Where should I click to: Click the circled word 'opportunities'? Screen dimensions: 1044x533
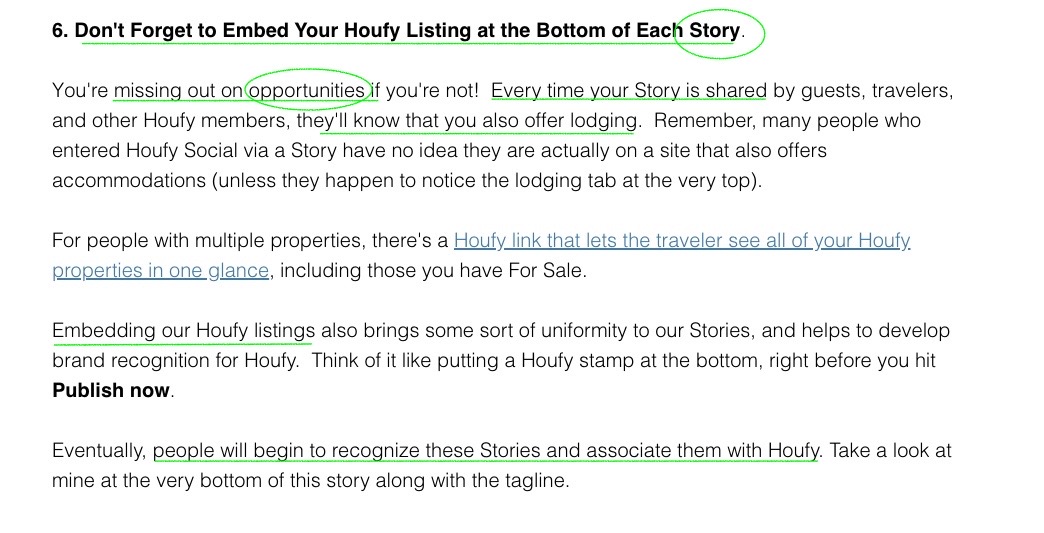point(307,91)
